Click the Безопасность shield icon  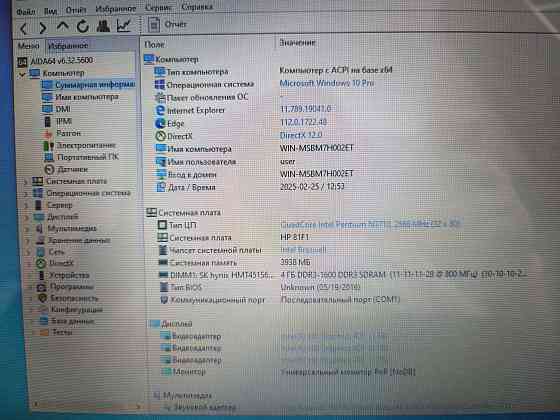[x=43, y=299]
